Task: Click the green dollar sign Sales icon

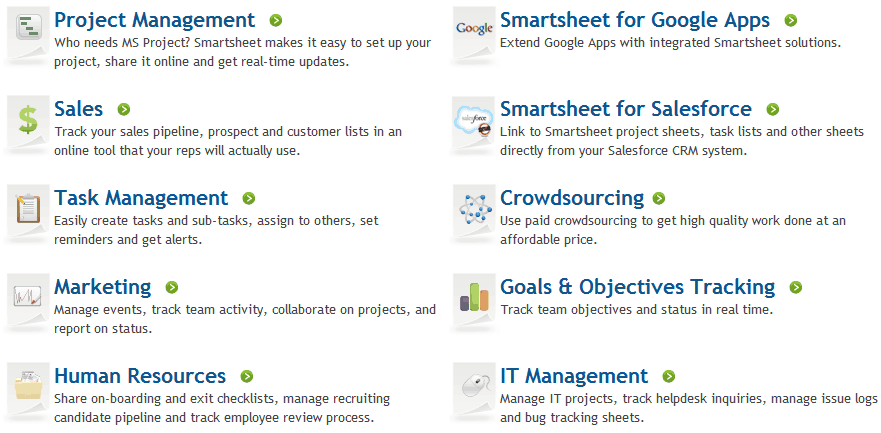Action: point(28,120)
